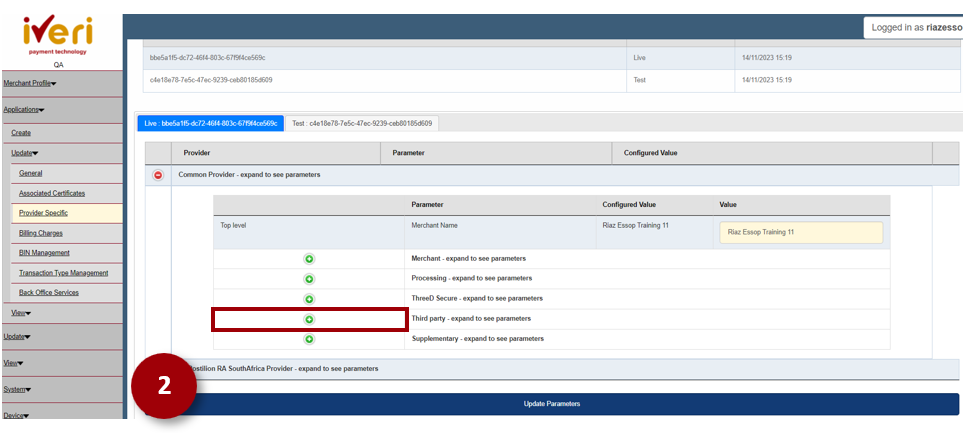Select the Live application ID tab
The width and height of the screenshot is (970, 433).
(210, 123)
